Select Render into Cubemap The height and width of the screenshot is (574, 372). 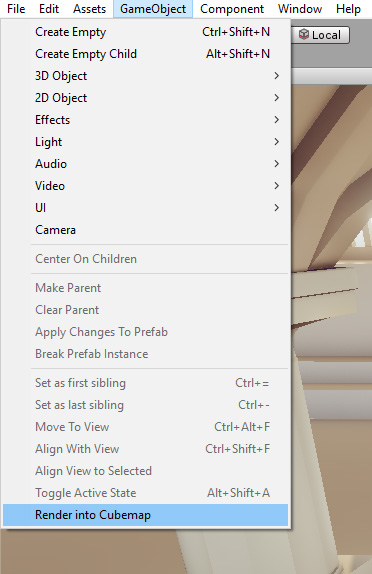pyautogui.click(x=145, y=515)
